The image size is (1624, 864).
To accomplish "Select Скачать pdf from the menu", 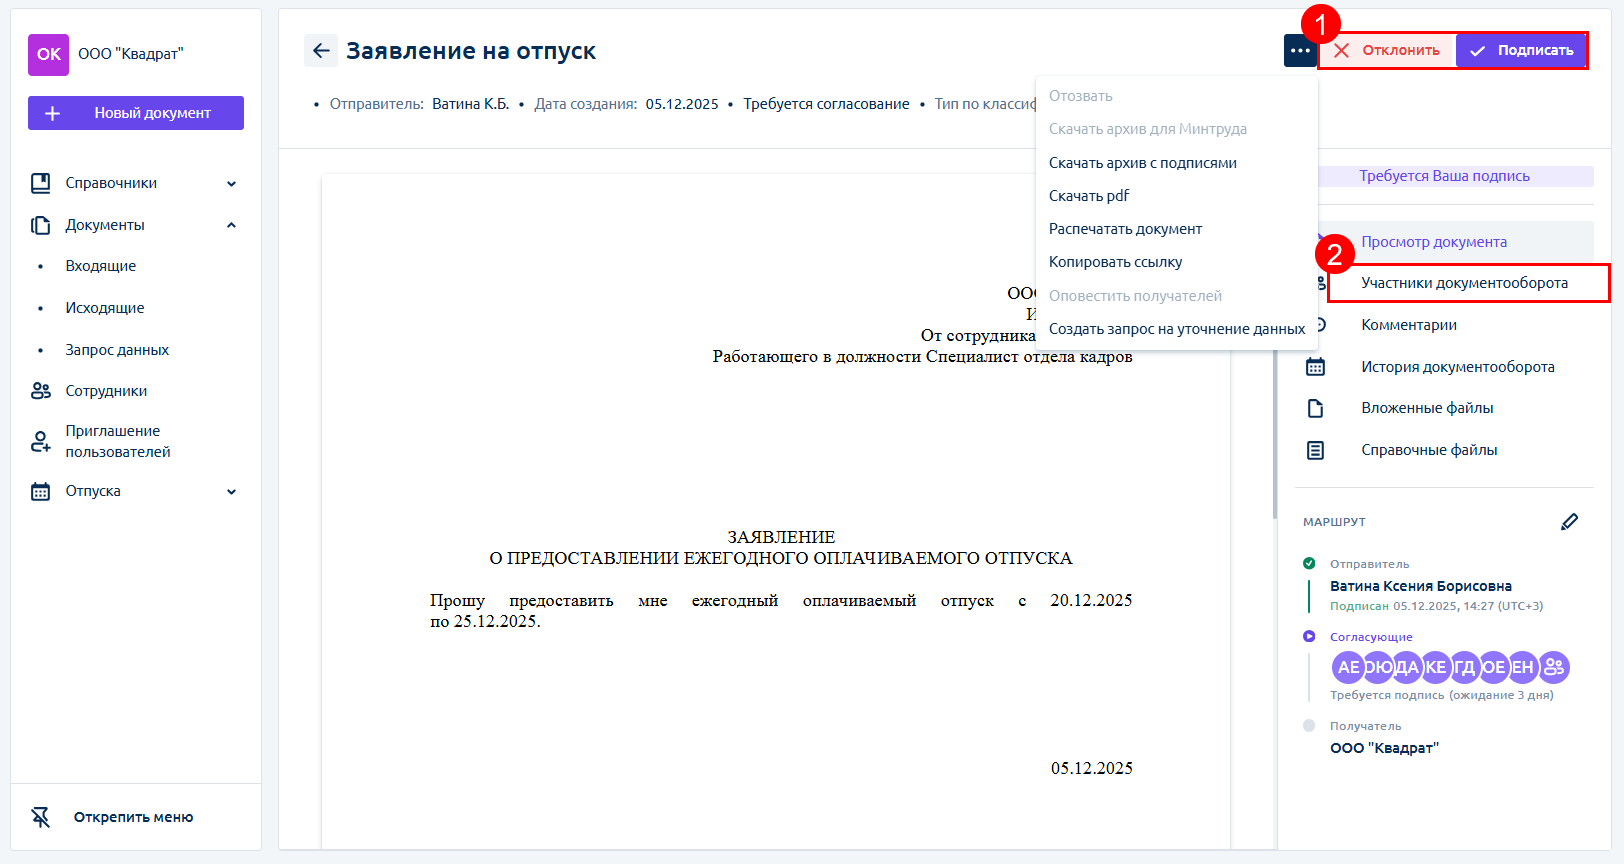I will 1088,196.
